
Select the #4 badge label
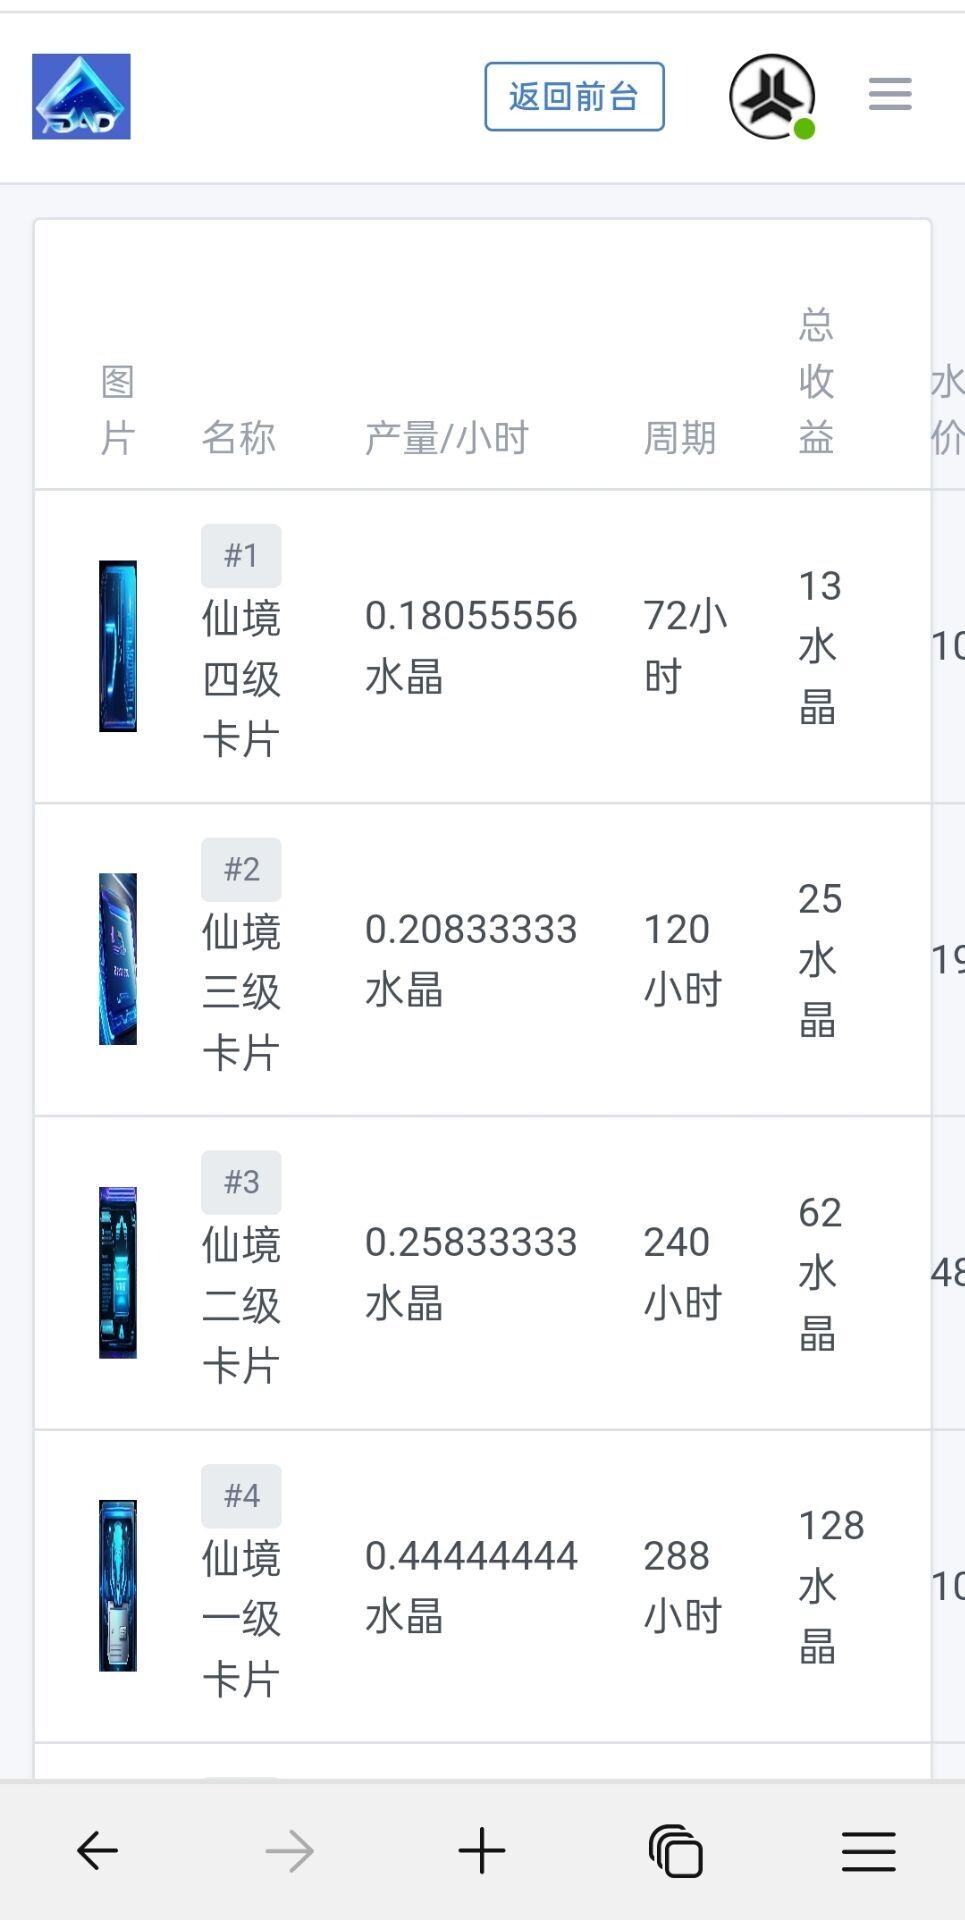click(241, 1495)
